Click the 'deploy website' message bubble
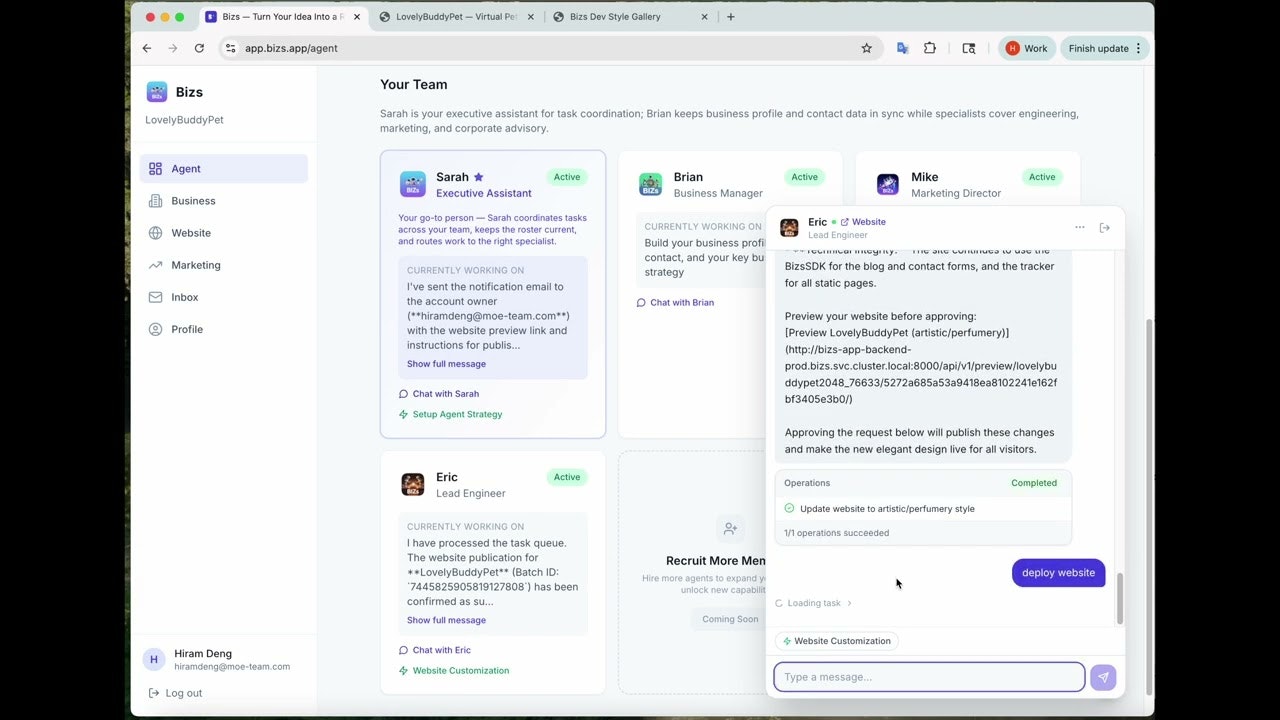The width and height of the screenshot is (1280, 720). 1058,573
